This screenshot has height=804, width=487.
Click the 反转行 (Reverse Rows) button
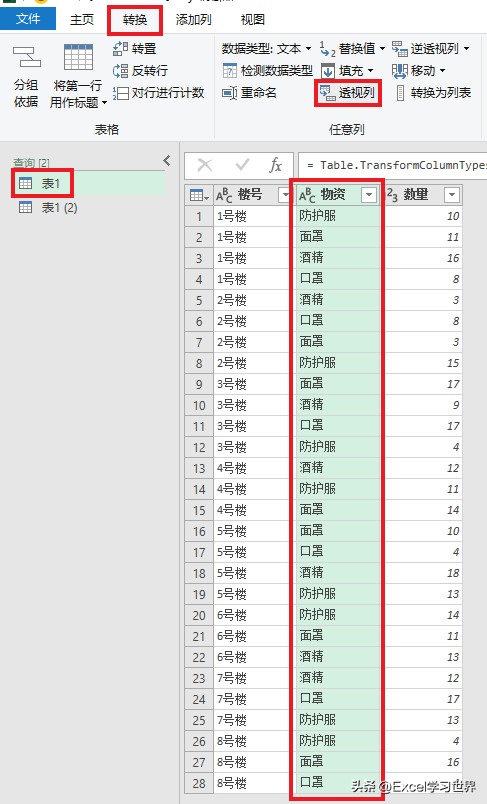click(140, 71)
